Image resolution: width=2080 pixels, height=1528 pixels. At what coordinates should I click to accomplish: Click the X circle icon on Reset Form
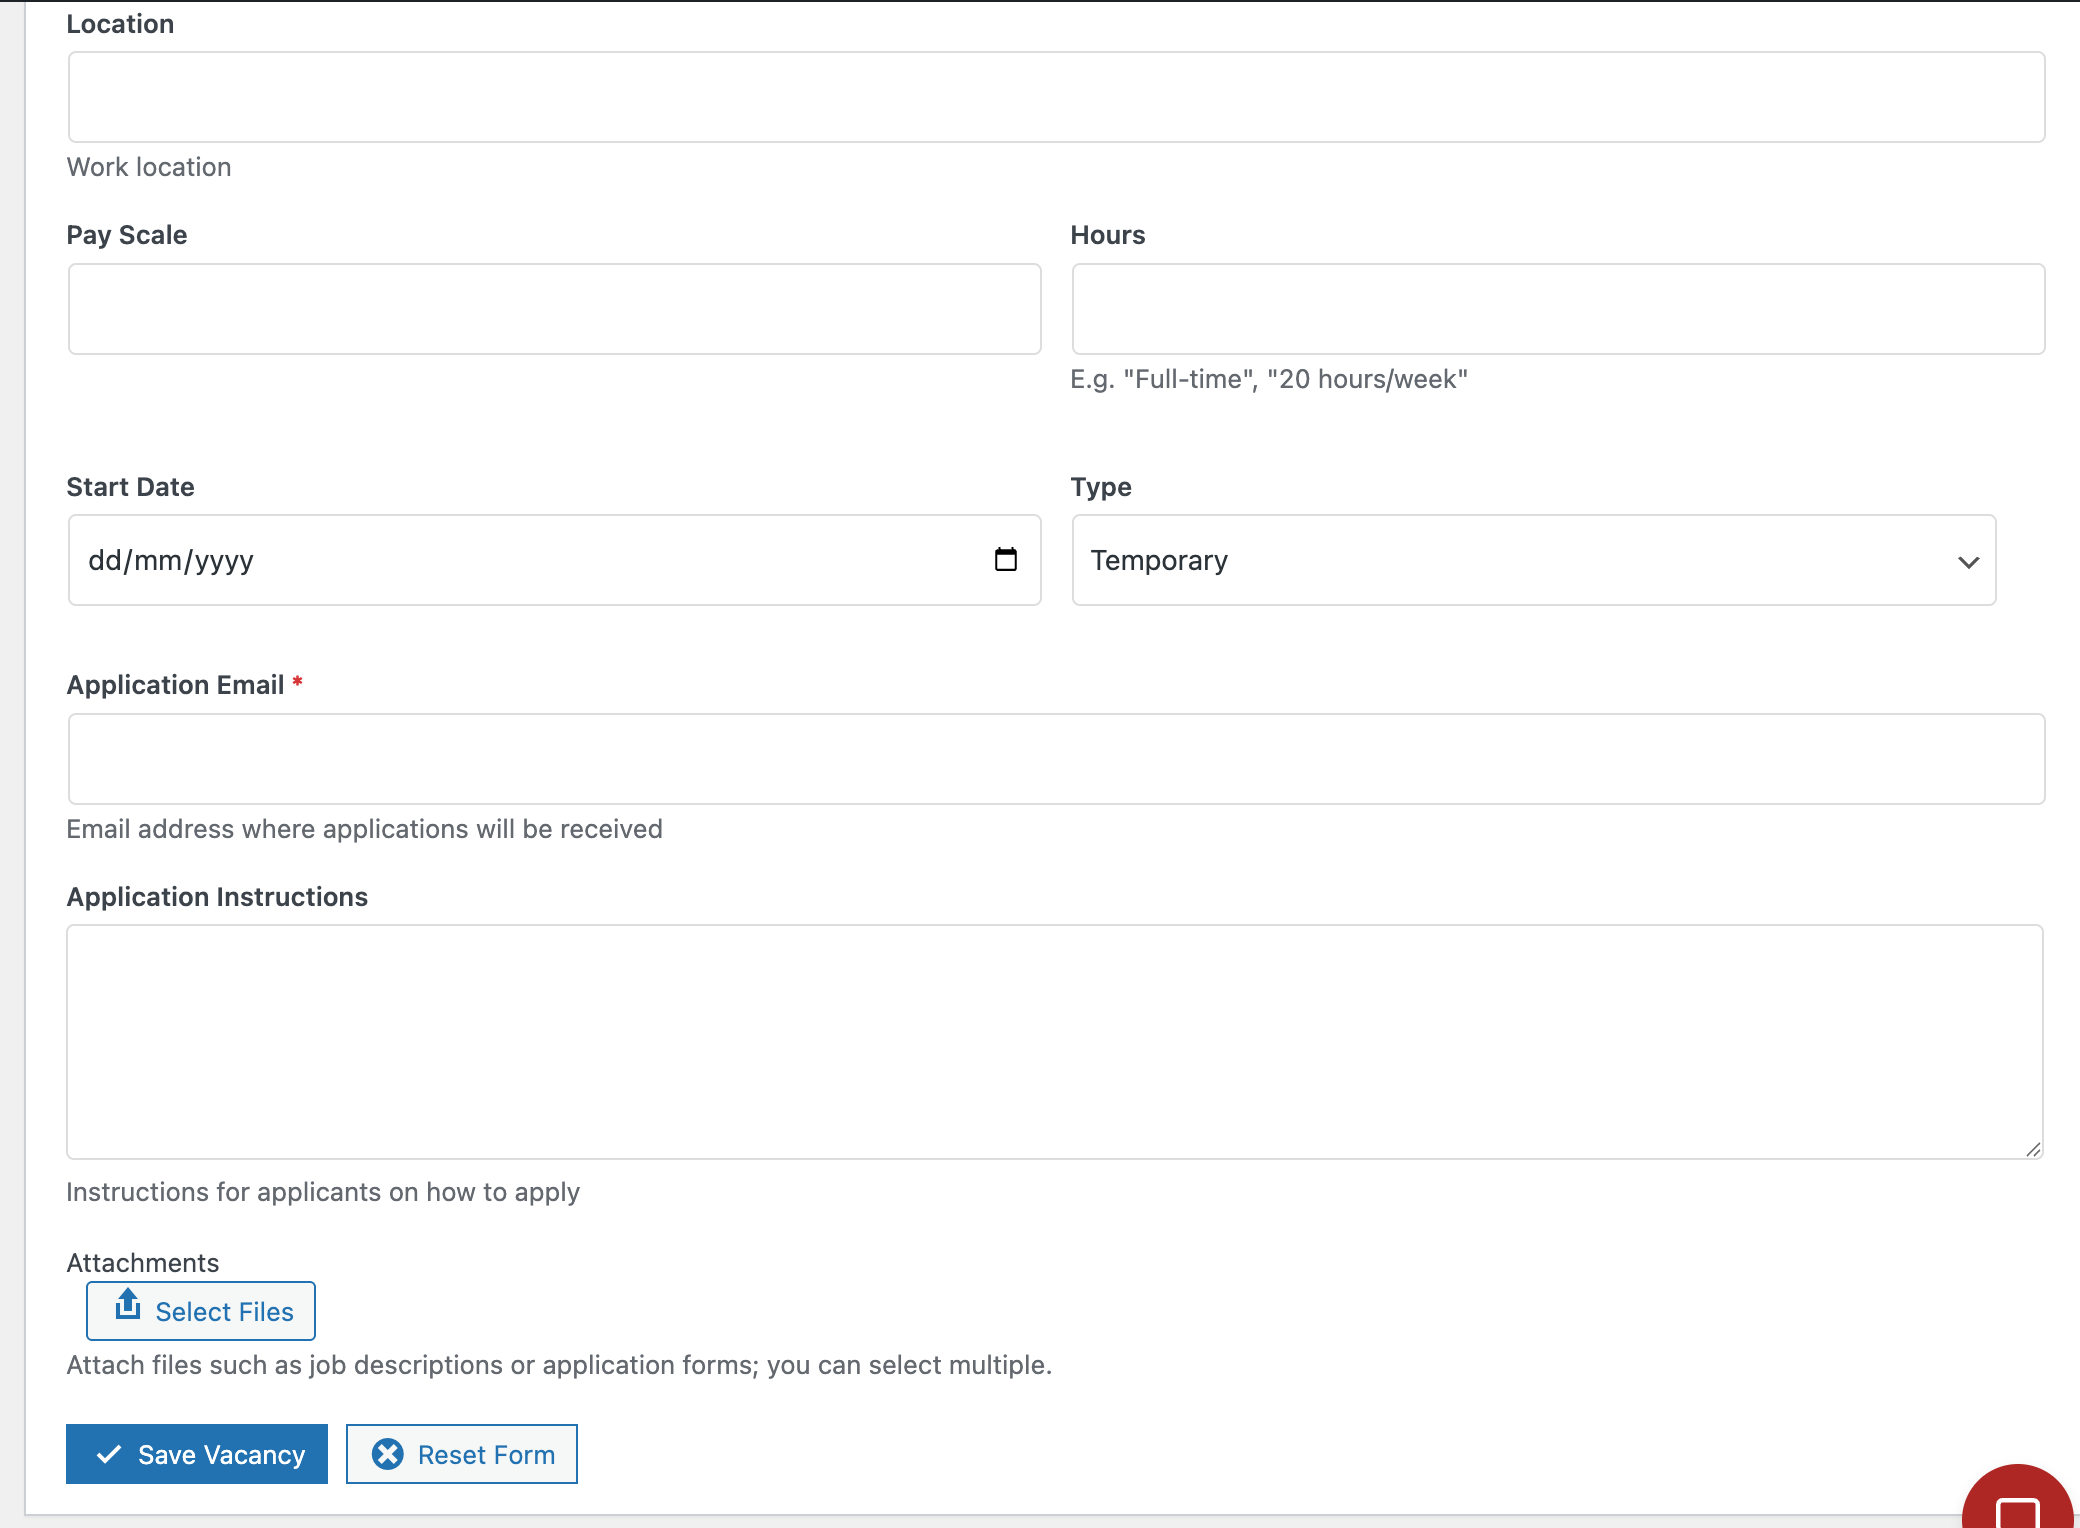point(388,1454)
